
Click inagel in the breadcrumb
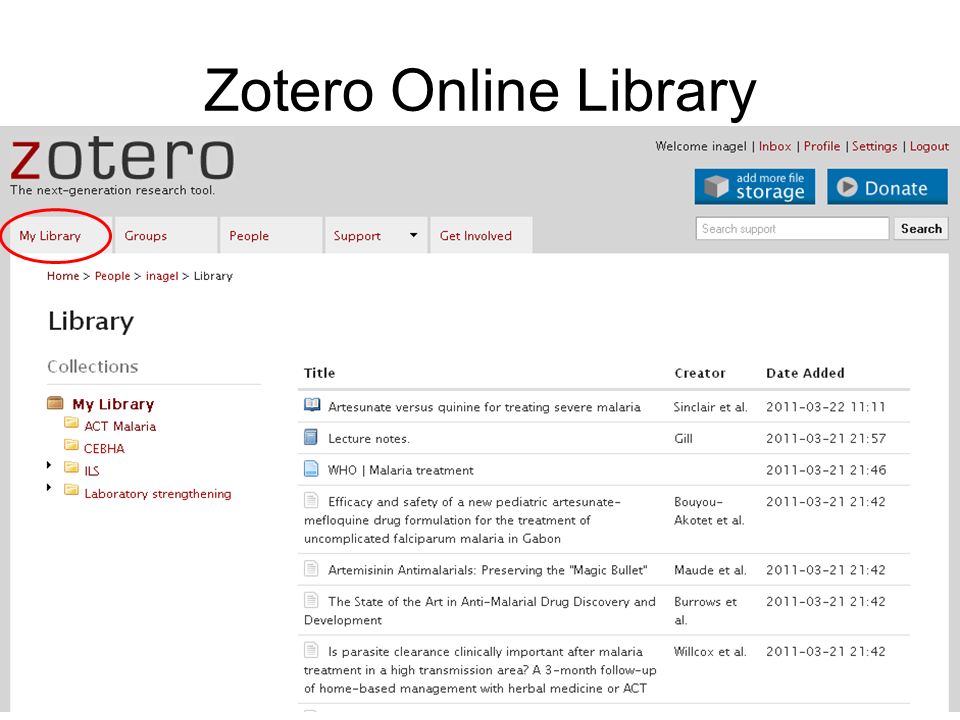pos(162,276)
